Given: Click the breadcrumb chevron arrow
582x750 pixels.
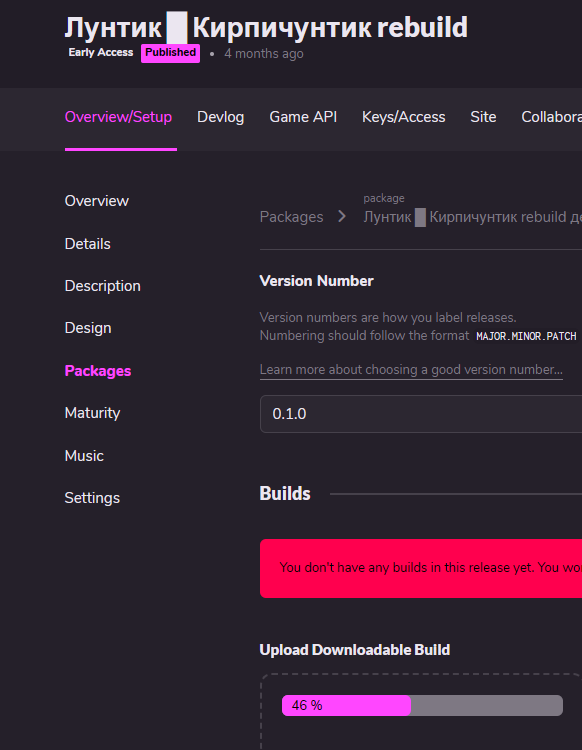Looking at the screenshot, I should point(342,216).
